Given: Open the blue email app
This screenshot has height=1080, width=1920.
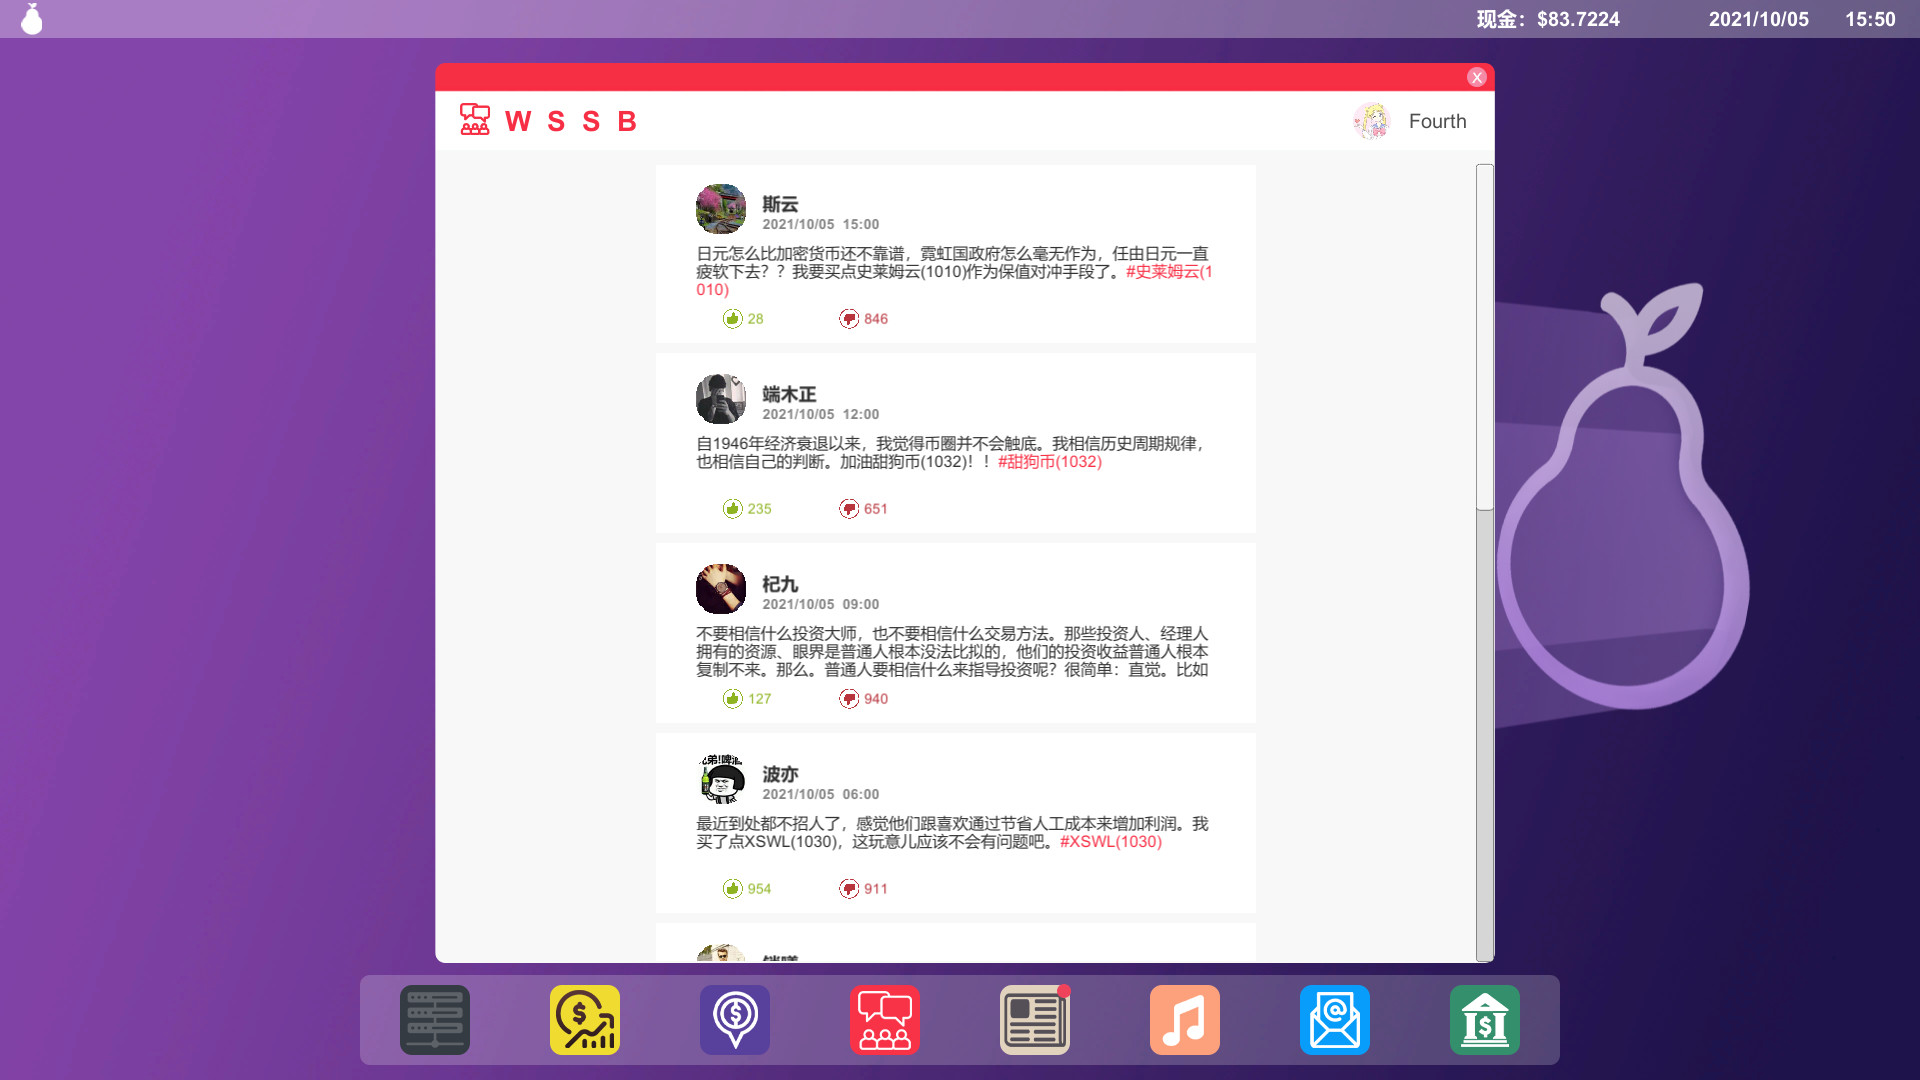Looking at the screenshot, I should [1334, 1020].
